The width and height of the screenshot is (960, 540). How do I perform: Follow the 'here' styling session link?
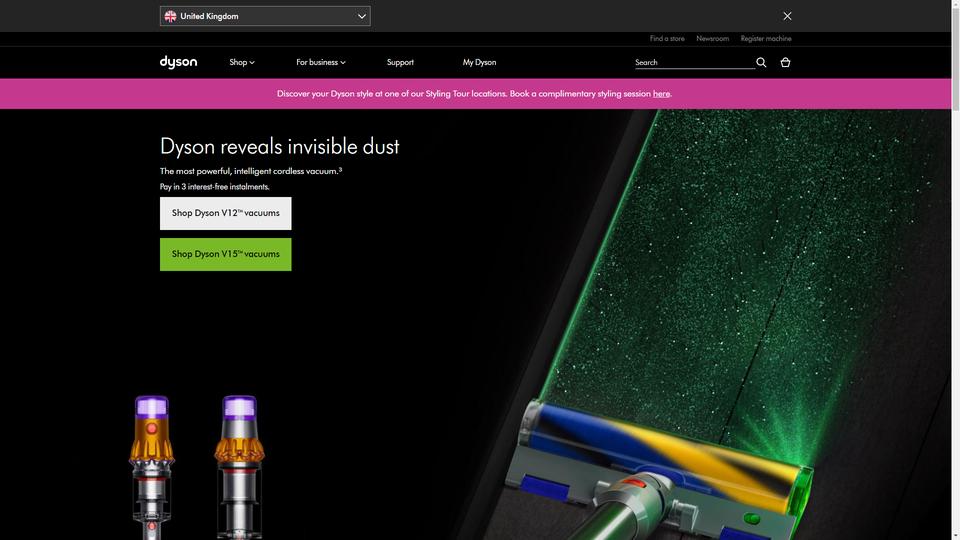tap(661, 94)
